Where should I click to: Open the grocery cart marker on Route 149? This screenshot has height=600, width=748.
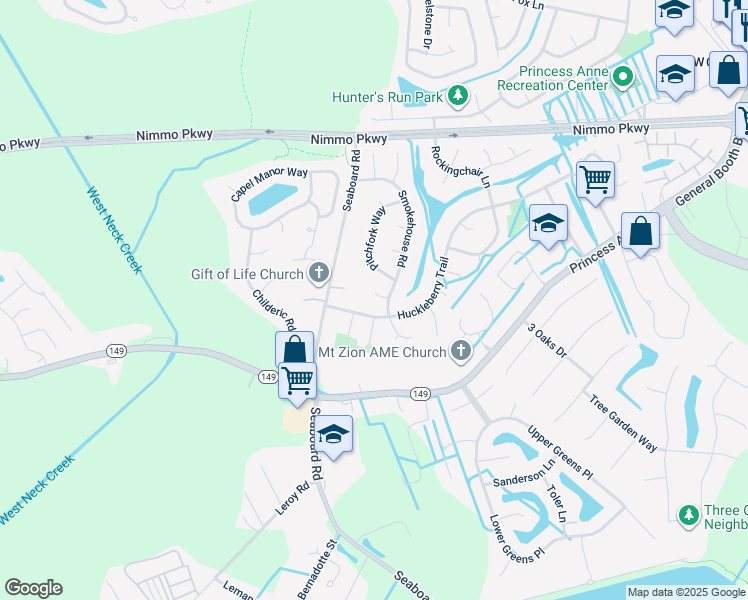pyautogui.click(x=297, y=383)
